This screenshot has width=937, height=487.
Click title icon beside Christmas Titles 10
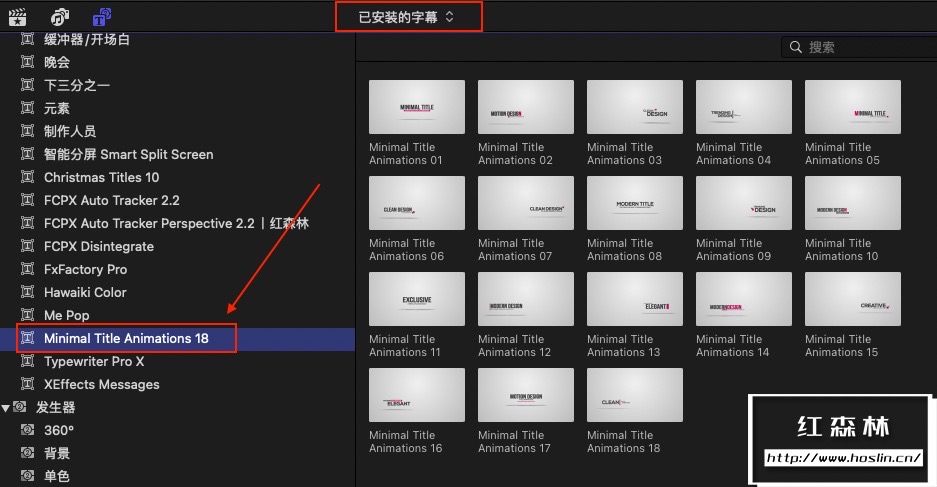click(27, 177)
